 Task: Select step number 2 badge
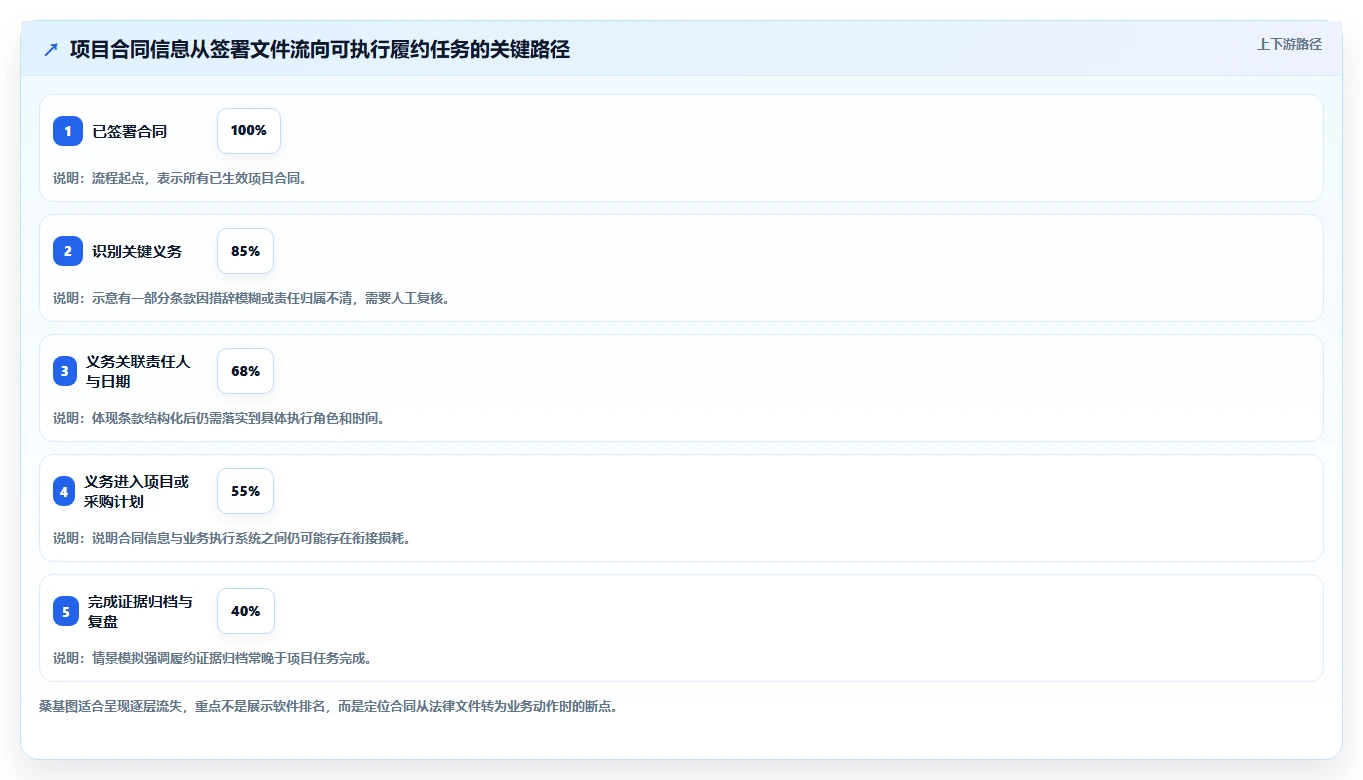tap(68, 251)
